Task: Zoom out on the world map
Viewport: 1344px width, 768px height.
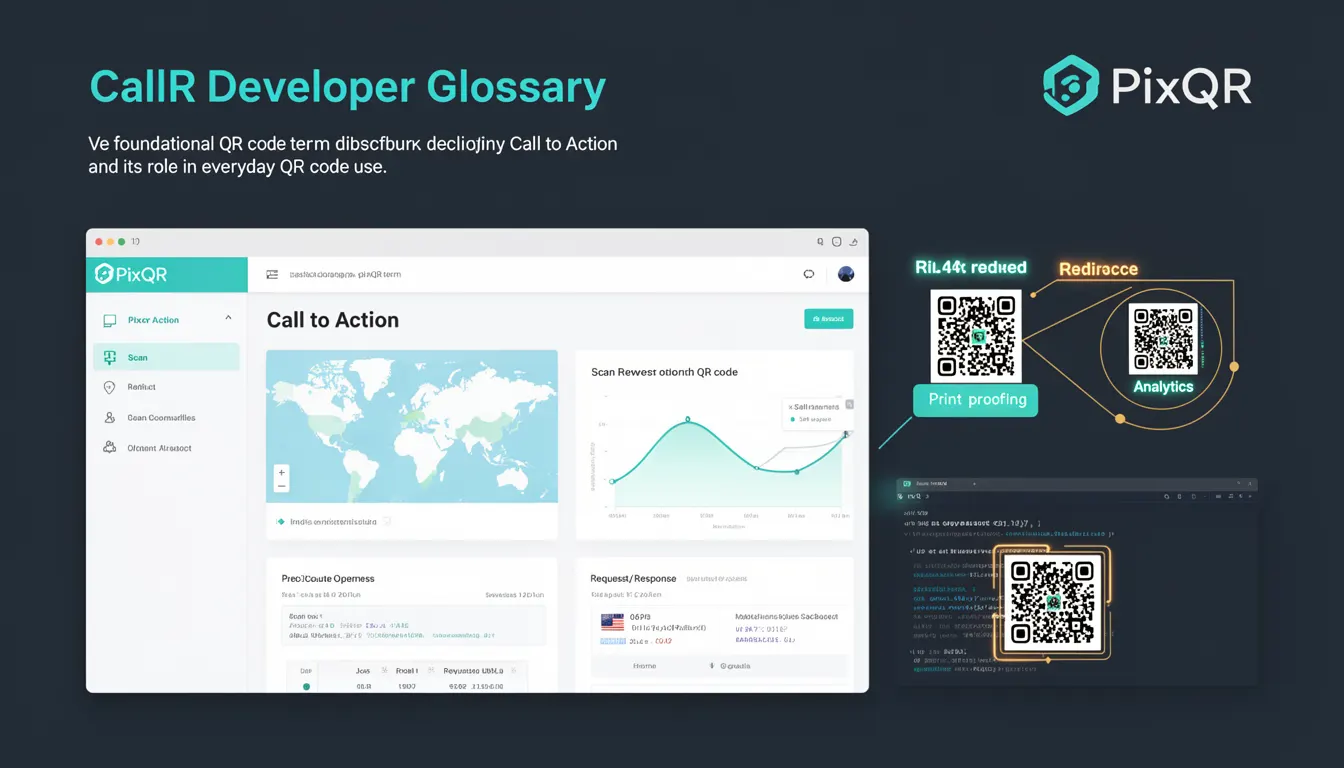Action: 281,486
